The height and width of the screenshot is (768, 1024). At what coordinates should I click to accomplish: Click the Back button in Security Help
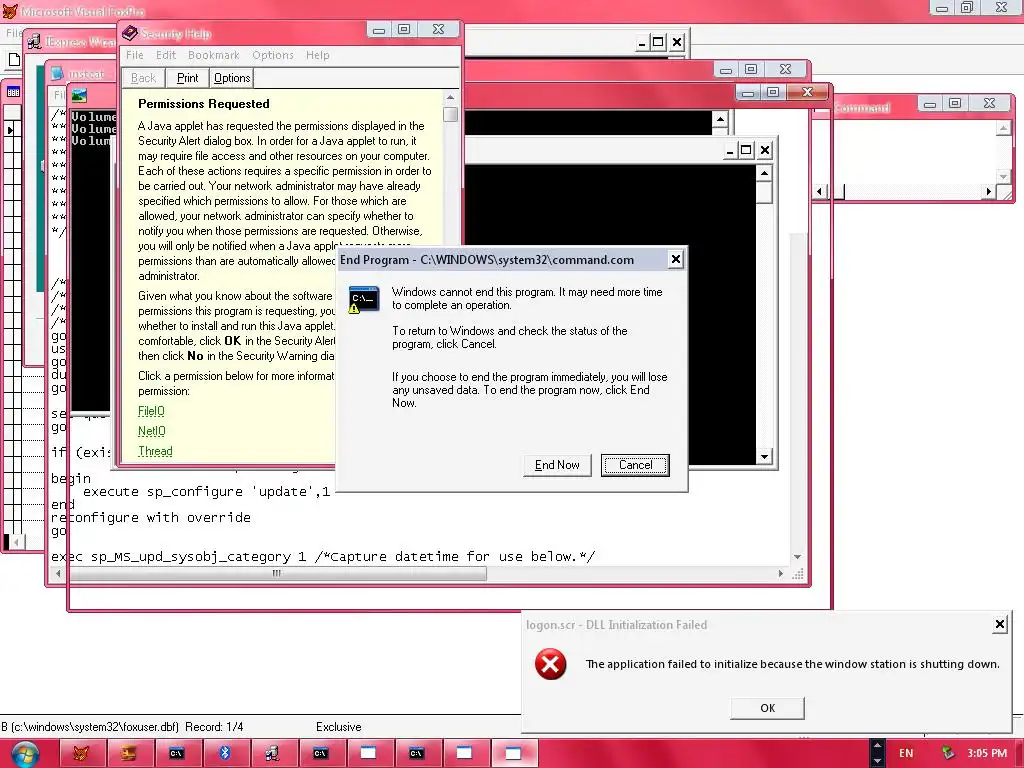(x=143, y=78)
